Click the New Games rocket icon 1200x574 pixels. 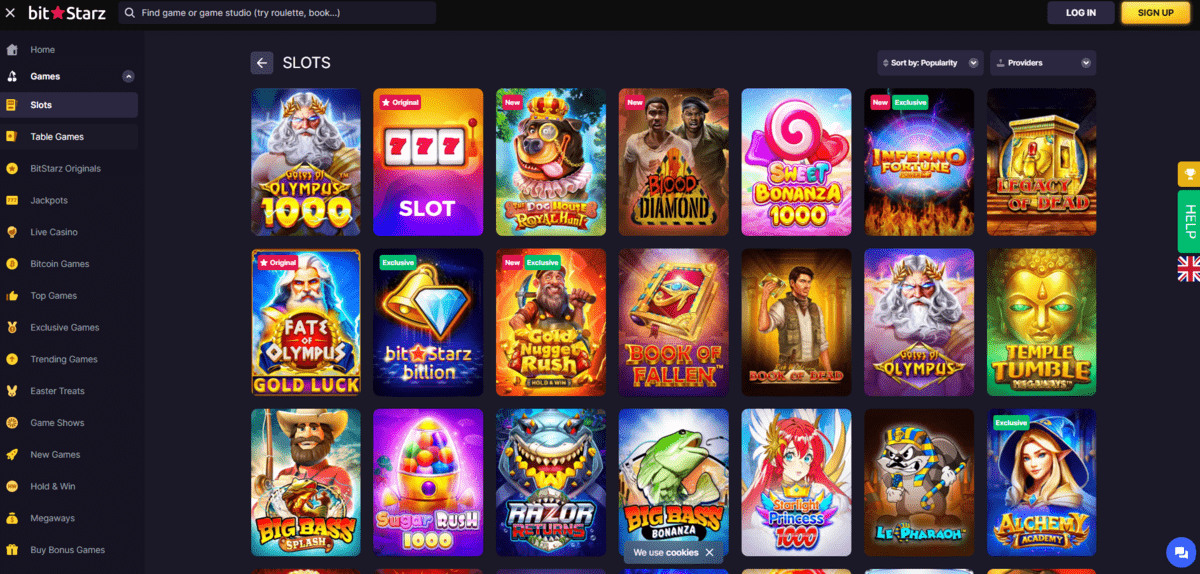click(x=12, y=455)
